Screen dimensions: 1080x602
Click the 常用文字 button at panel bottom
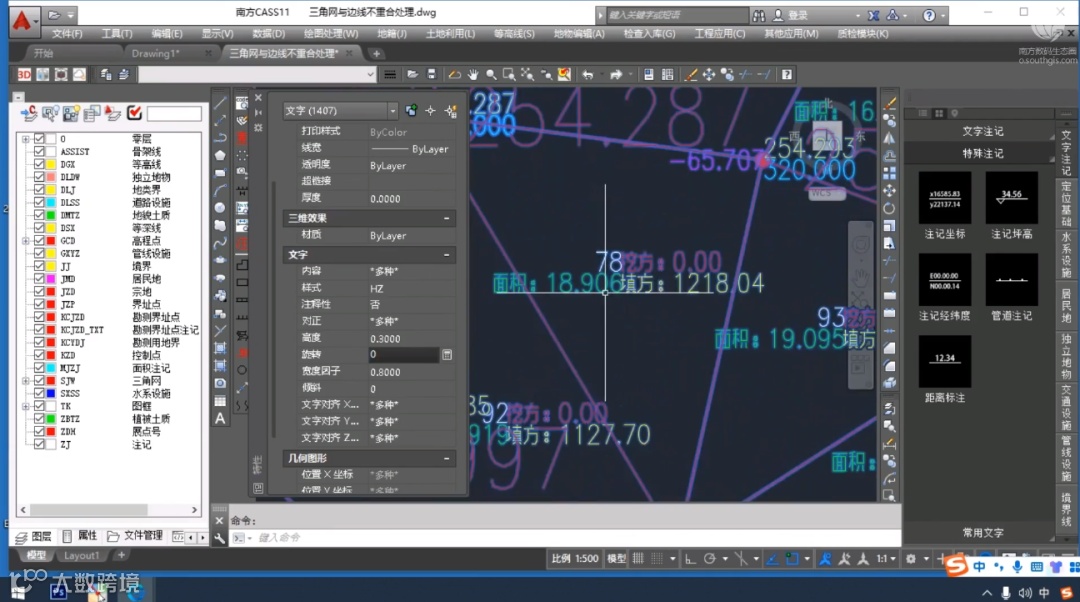(x=982, y=533)
